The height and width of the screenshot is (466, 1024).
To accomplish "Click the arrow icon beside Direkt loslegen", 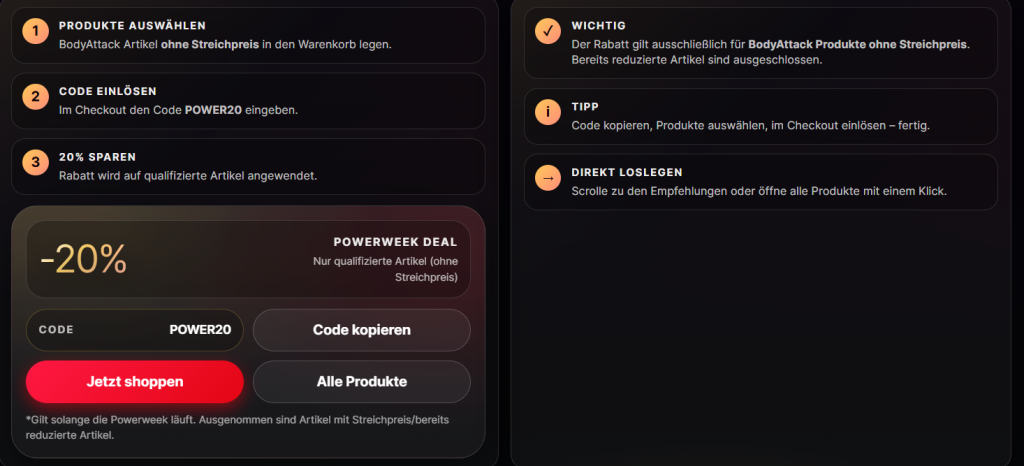I will (548, 179).
